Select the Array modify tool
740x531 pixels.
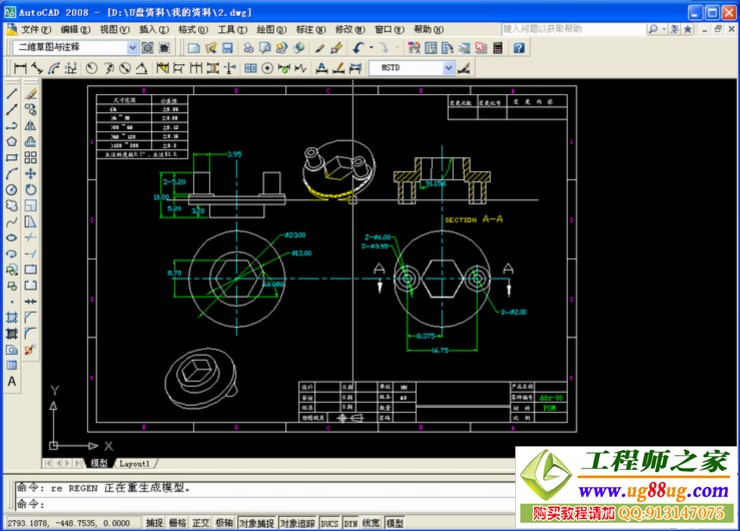(x=31, y=157)
